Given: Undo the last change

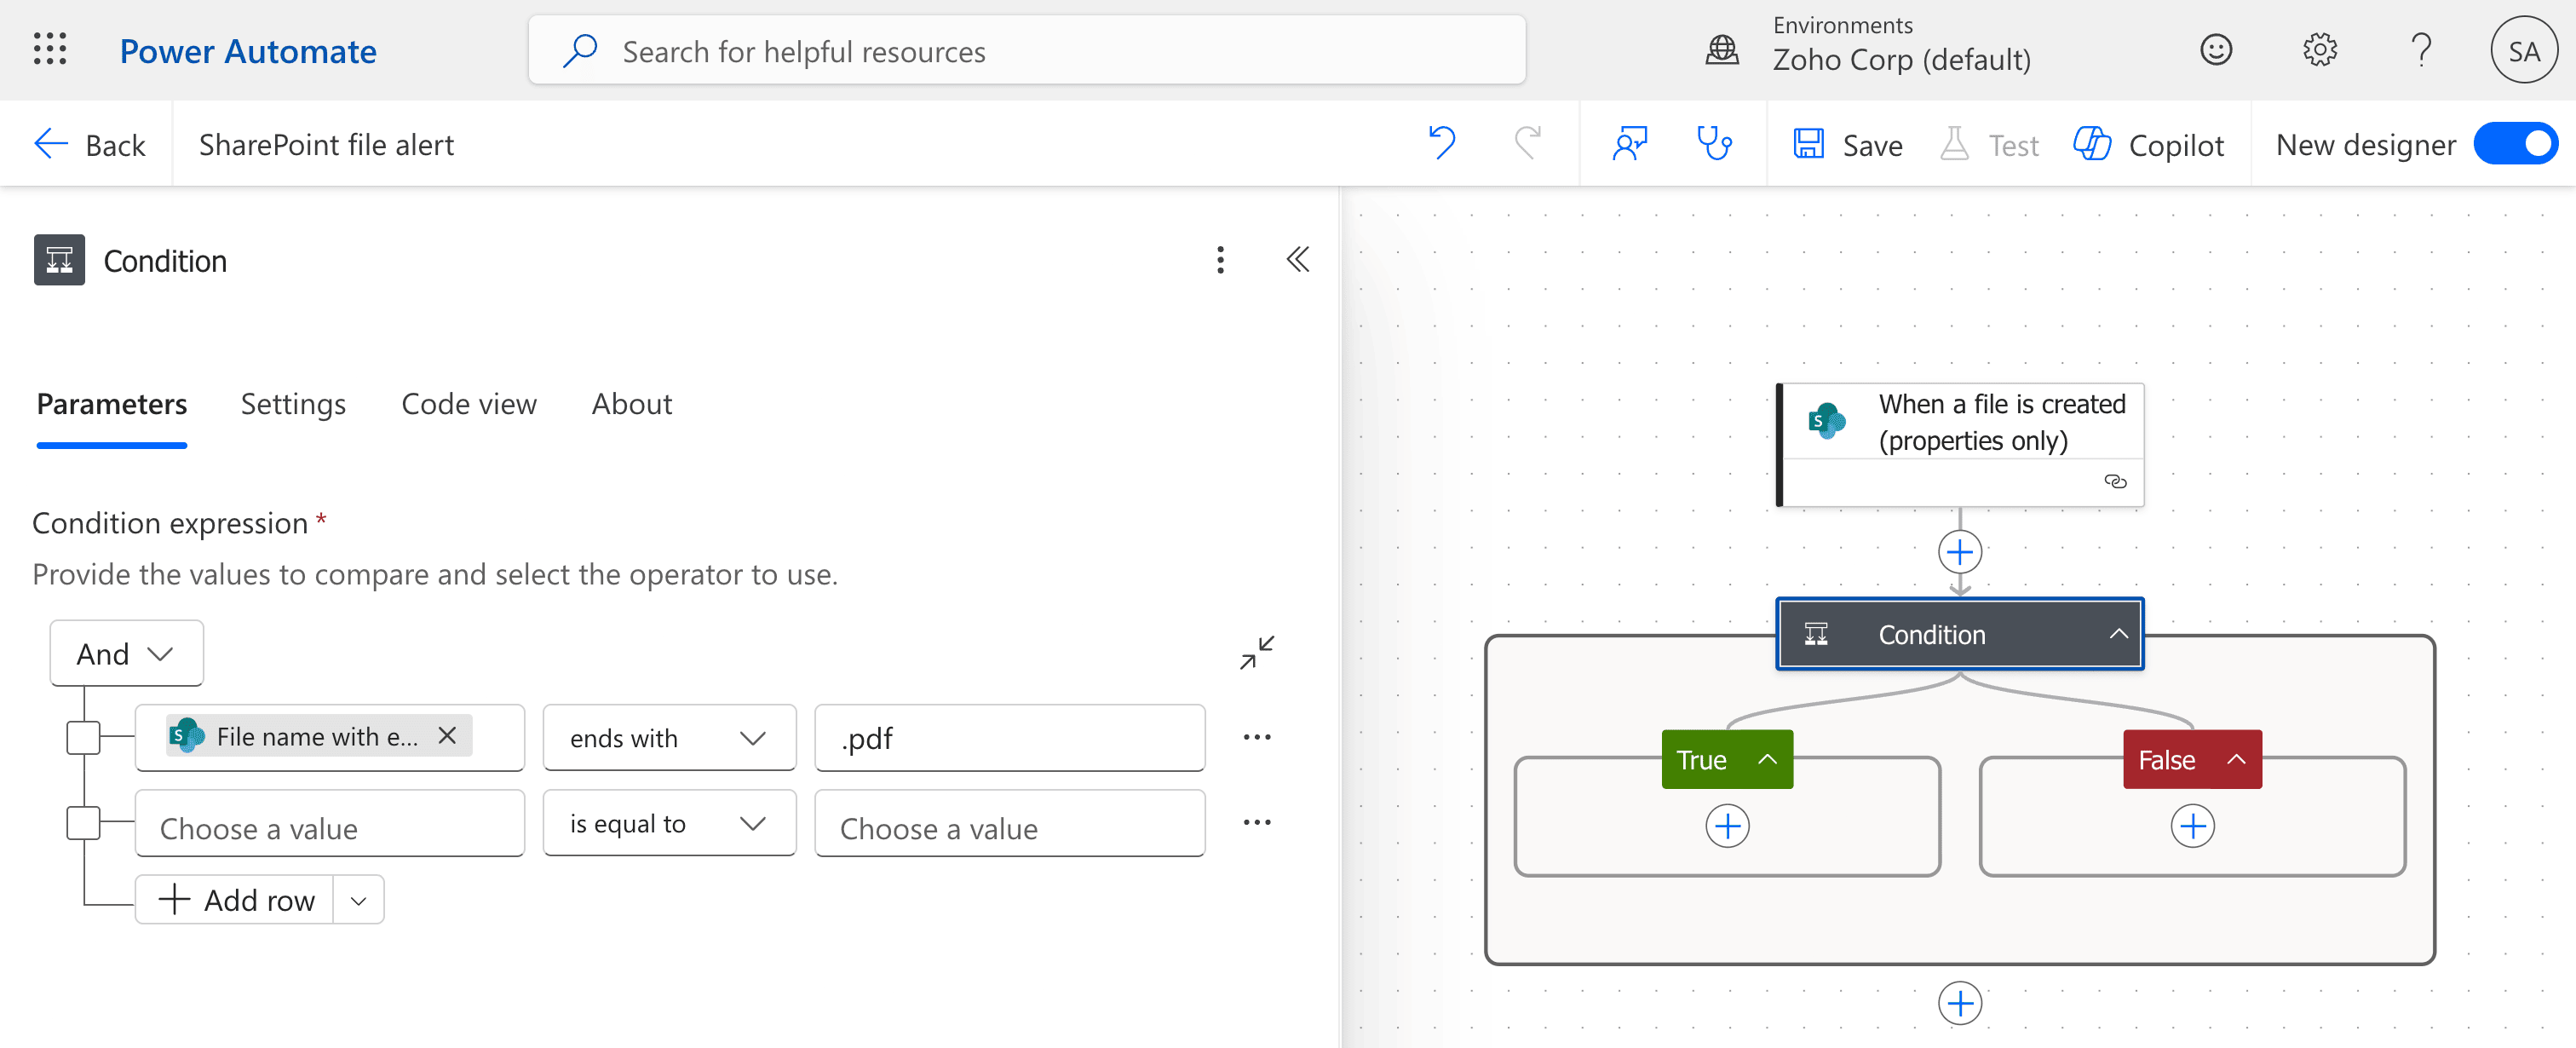Looking at the screenshot, I should click(x=1442, y=143).
